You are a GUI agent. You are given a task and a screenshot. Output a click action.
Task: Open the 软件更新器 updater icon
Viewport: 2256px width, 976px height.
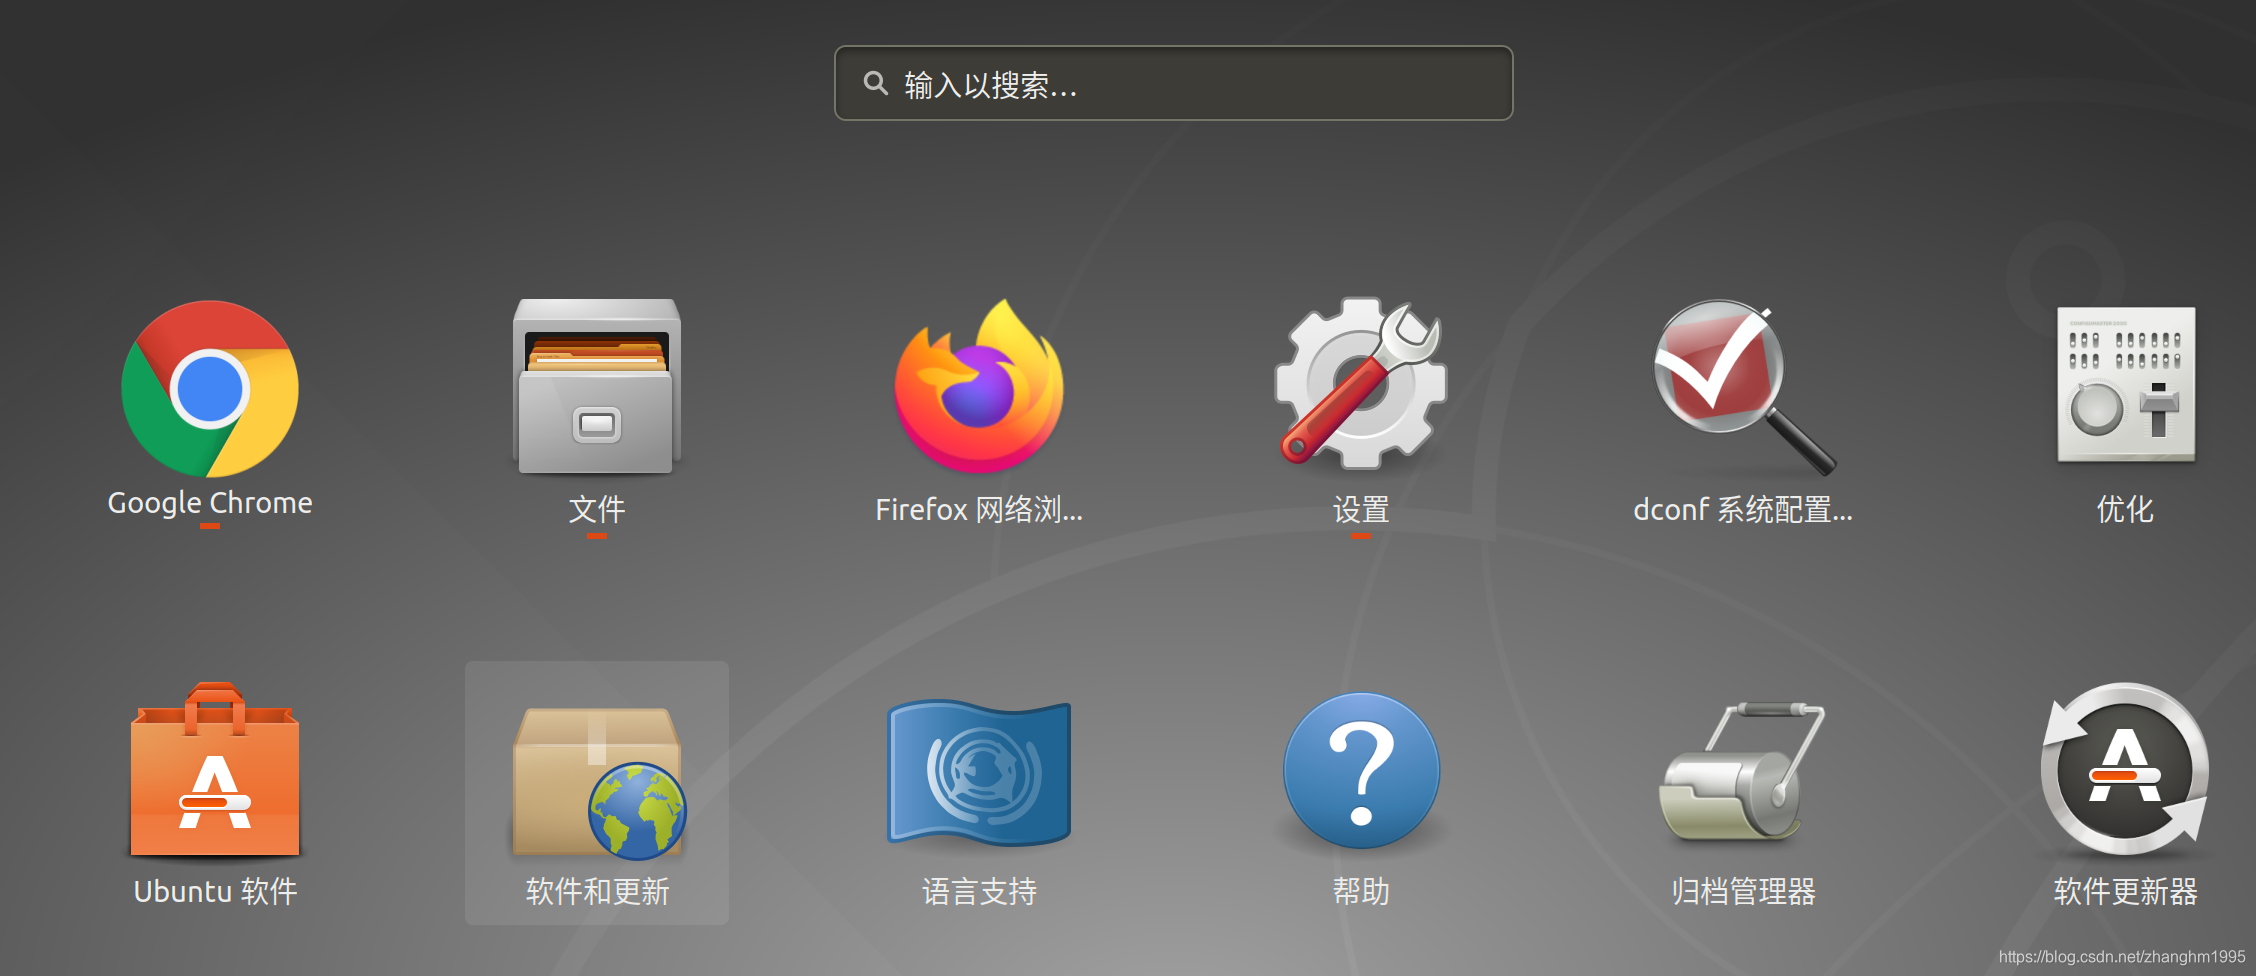pyautogui.click(x=2125, y=769)
